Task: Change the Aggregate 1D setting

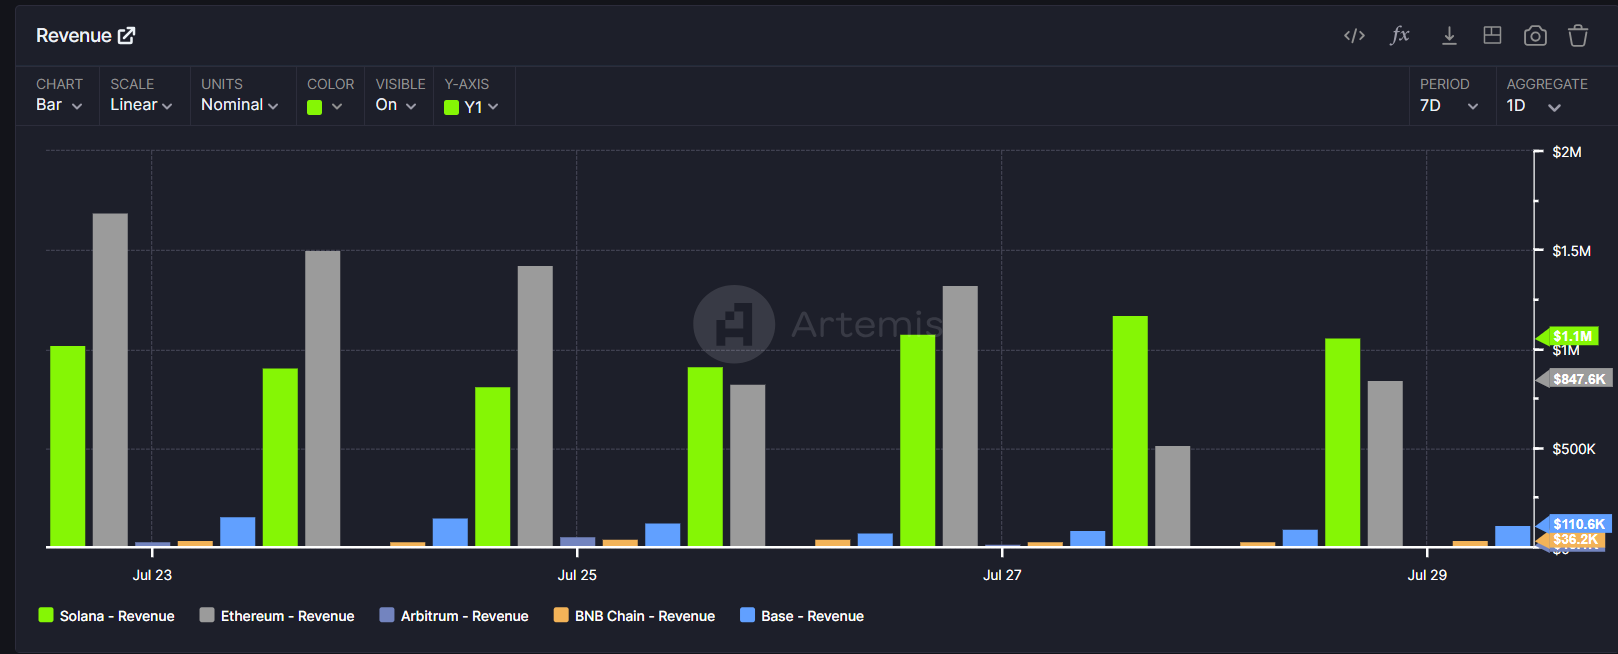Action: [1534, 106]
